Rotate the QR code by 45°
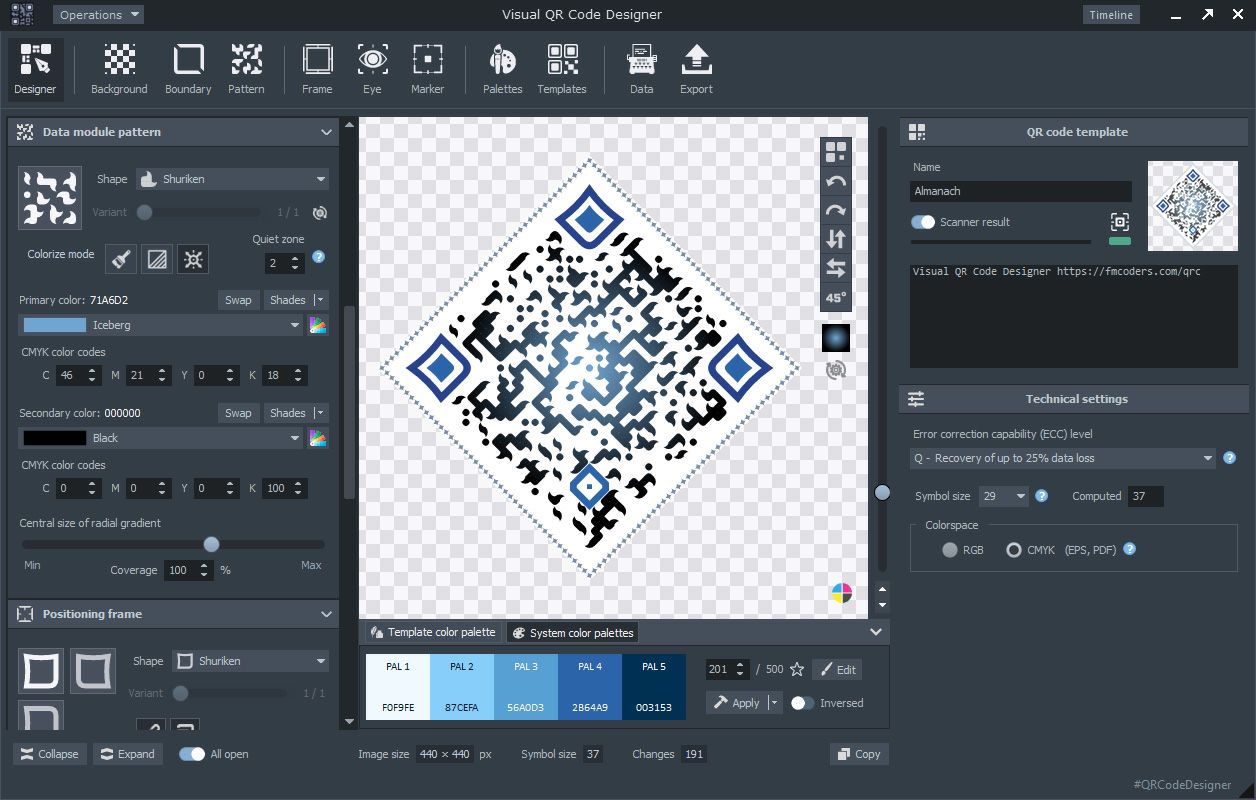The width and height of the screenshot is (1256, 800). [836, 297]
